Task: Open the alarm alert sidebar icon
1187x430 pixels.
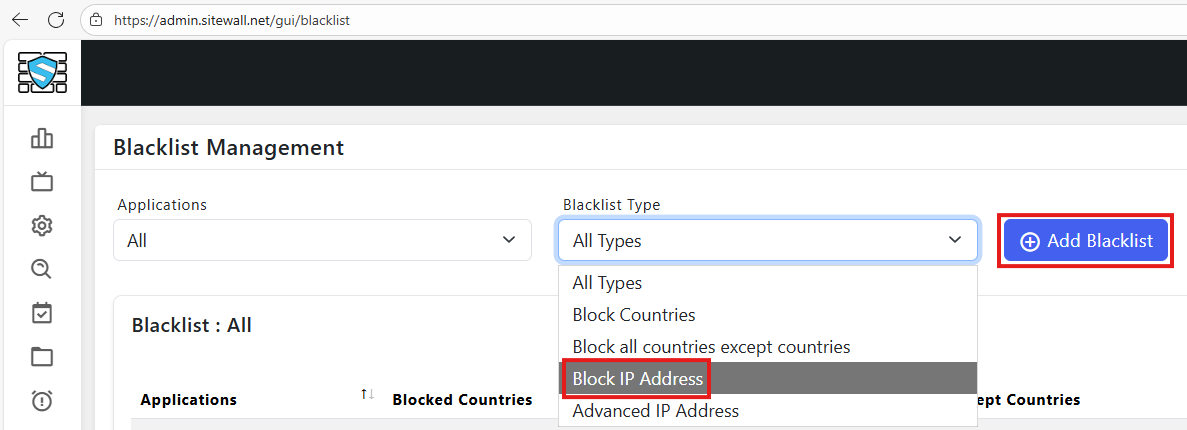Action: (x=42, y=401)
